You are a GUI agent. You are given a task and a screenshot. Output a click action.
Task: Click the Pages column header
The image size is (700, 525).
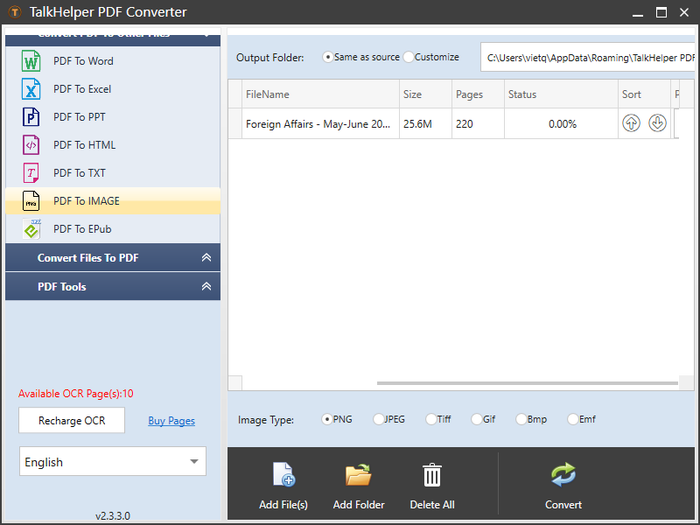(478, 94)
